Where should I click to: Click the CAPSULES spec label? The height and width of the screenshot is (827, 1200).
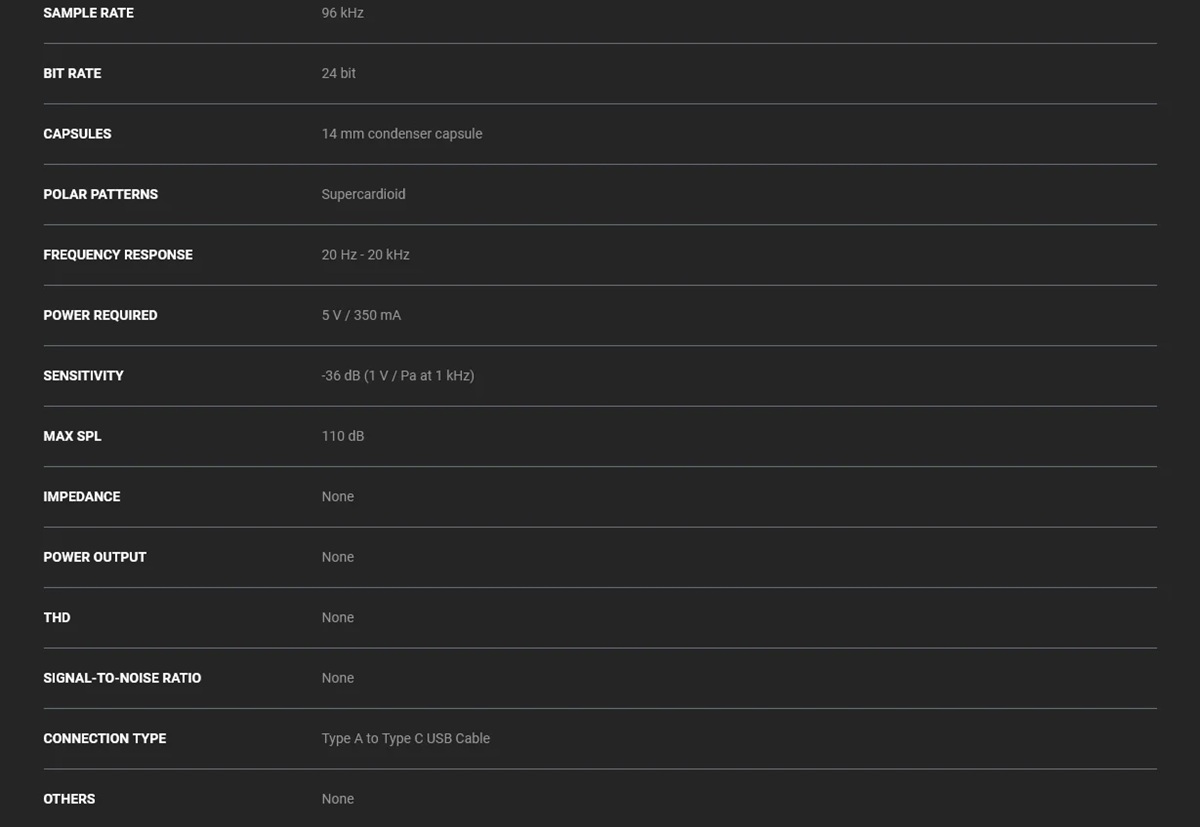click(x=77, y=134)
